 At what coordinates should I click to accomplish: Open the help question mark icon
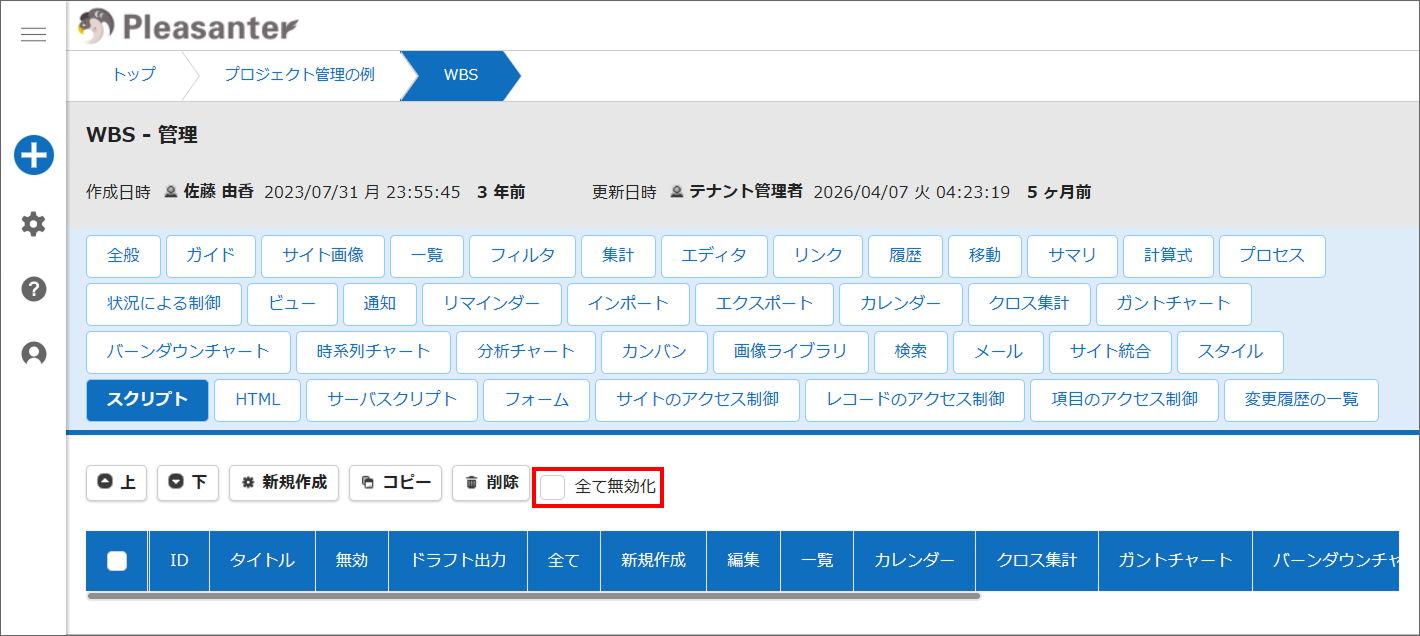[34, 289]
